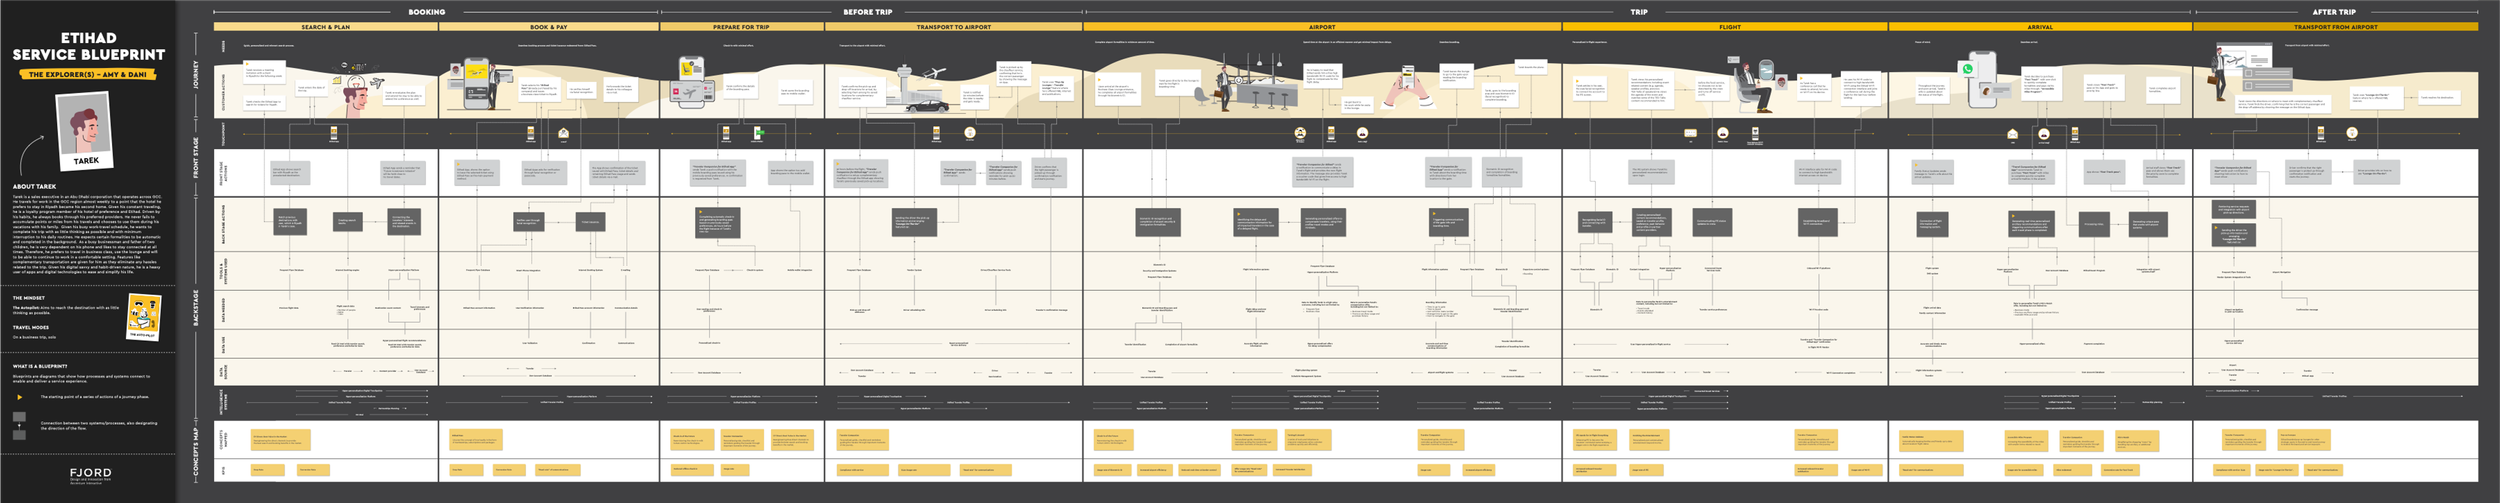Click the vertical "BACKSTAGE" row label
This screenshot has height=503, width=2500.
coord(196,308)
